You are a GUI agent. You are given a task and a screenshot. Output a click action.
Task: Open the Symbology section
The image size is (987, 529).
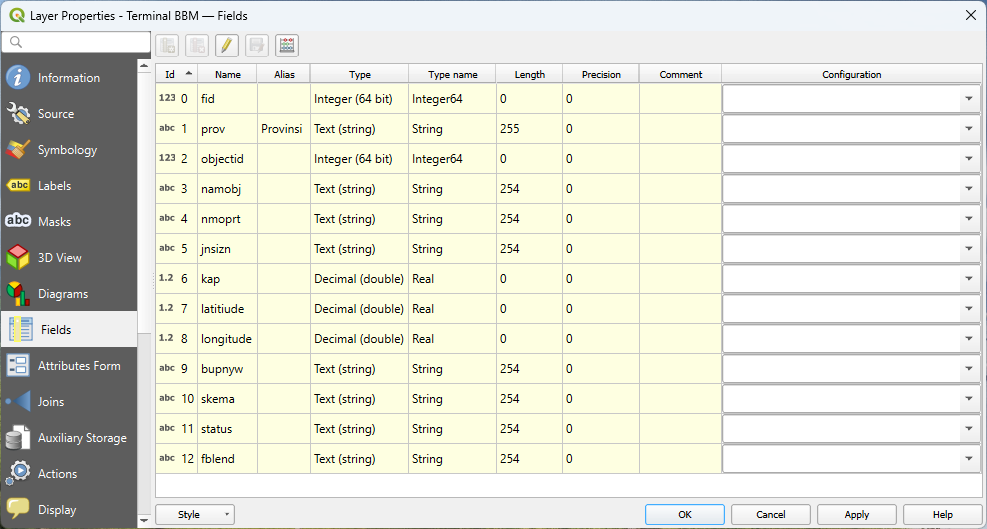[67, 150]
